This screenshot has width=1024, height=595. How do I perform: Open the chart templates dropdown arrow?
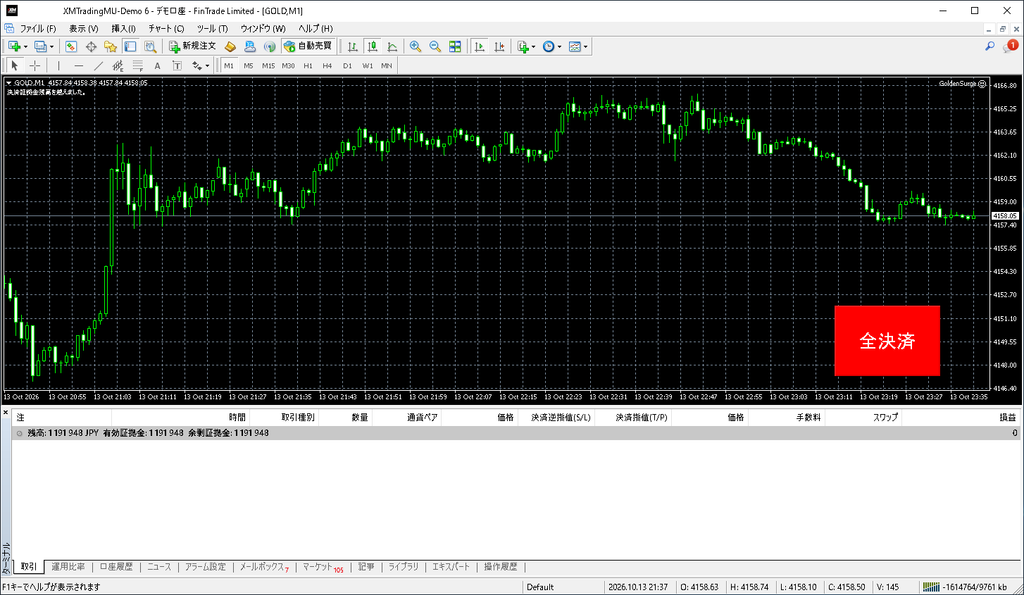pyautogui.click(x=586, y=47)
